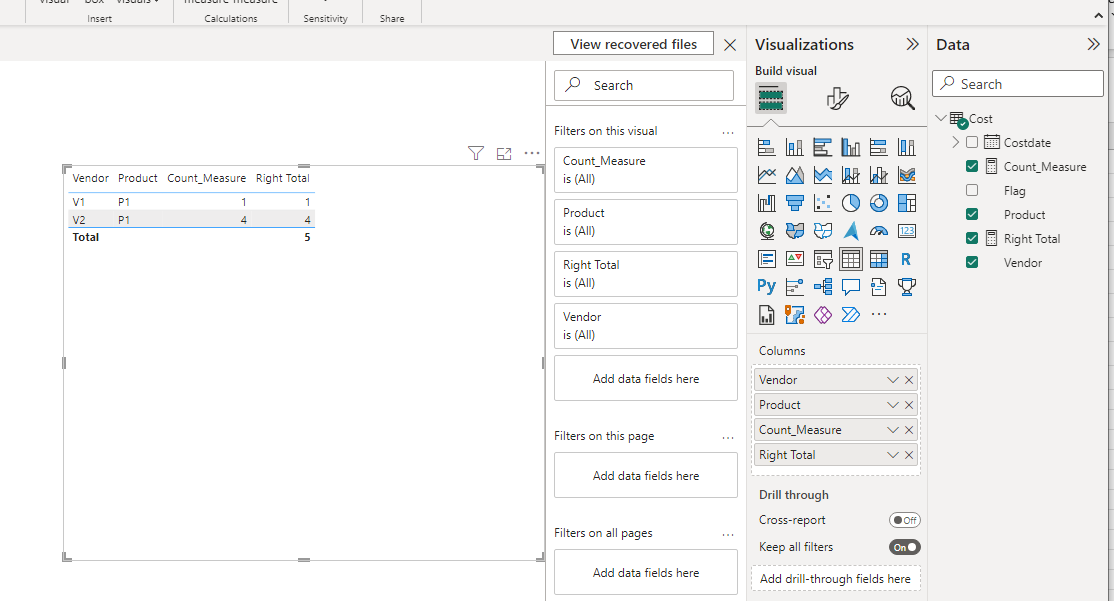
Task: Uncheck the Count_Measure field checkbox
Action: [x=972, y=166]
